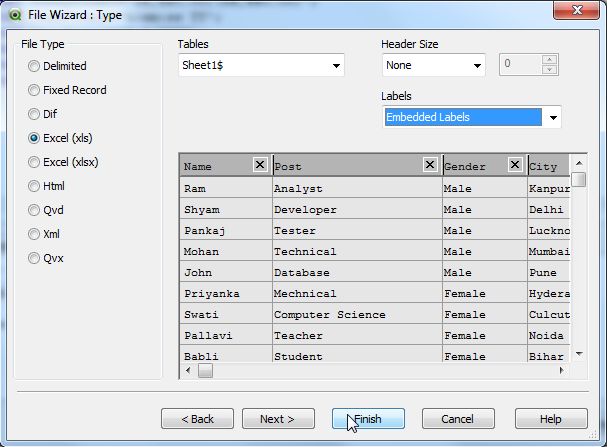This screenshot has width=607, height=447.
Task: Click the cell containing Pankaj
Action: [x=226, y=230]
